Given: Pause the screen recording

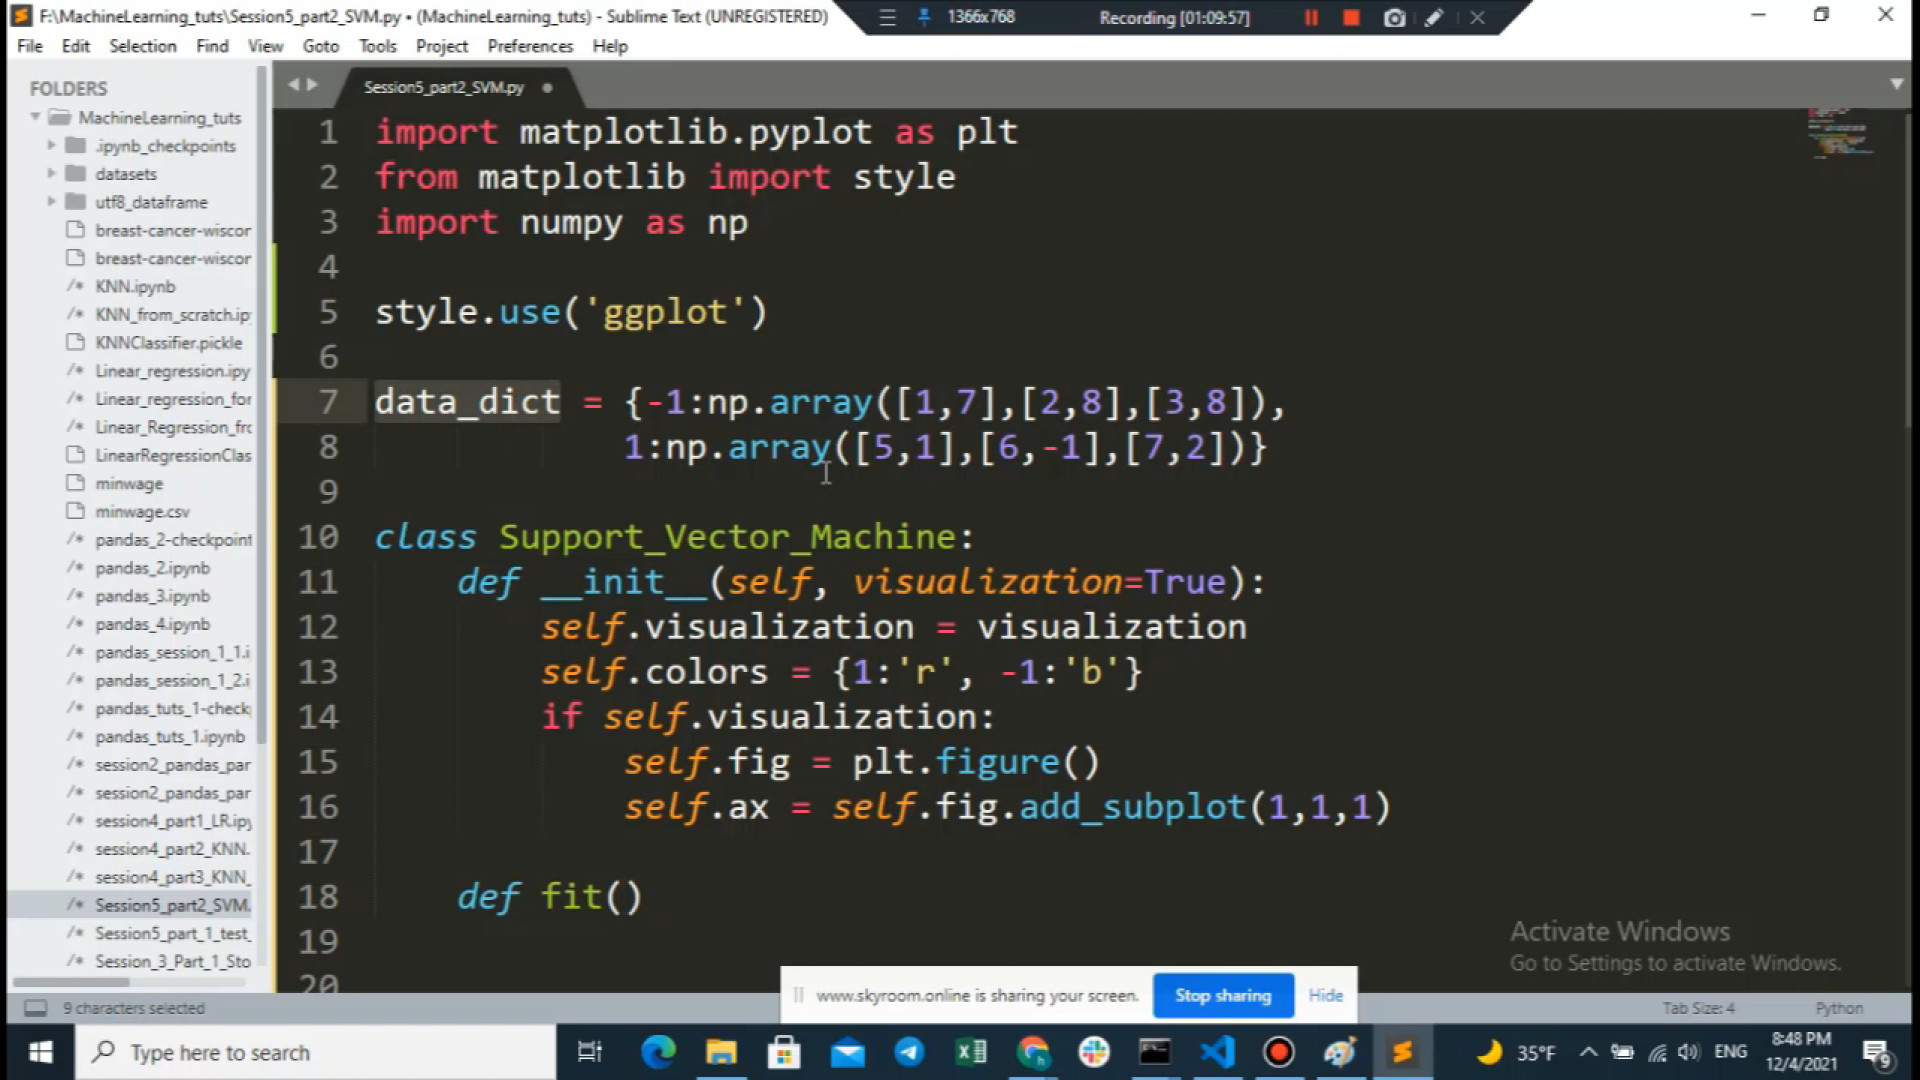Looking at the screenshot, I should (x=1312, y=17).
